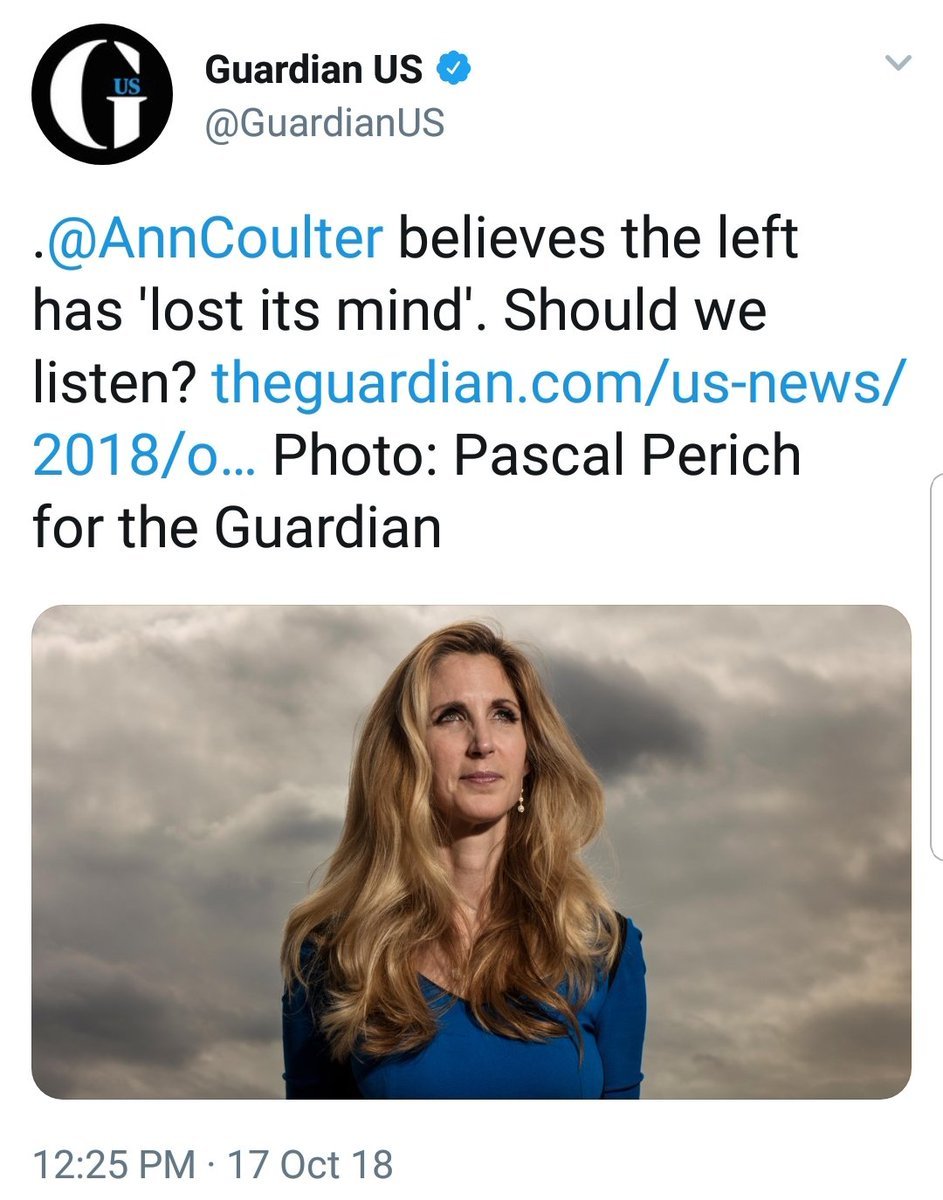Image resolution: width=943 pixels, height=1200 pixels.
Task: Click the truncated "2018/o…" link portion
Action: 143,454
